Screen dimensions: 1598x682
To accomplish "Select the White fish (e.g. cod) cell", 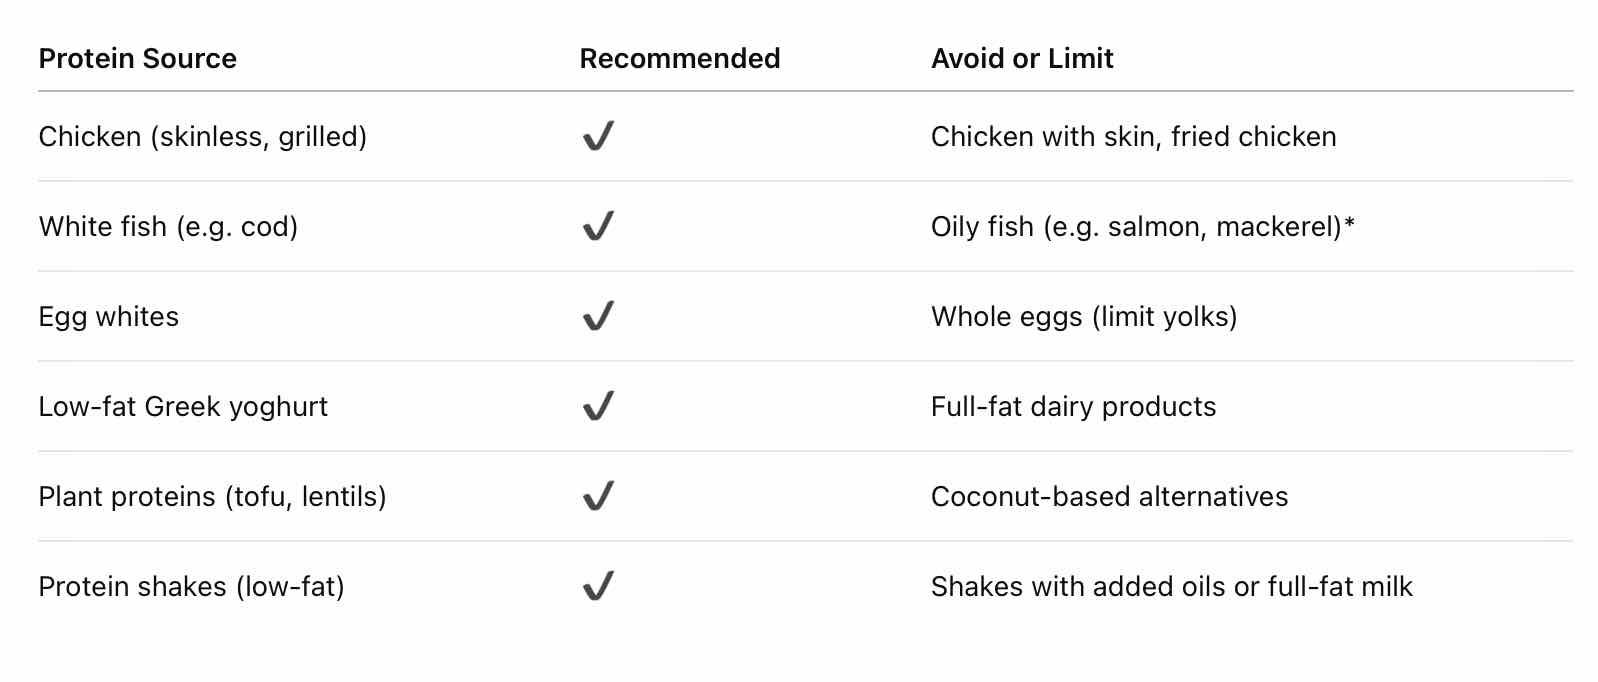I will pyautogui.click(x=168, y=227).
